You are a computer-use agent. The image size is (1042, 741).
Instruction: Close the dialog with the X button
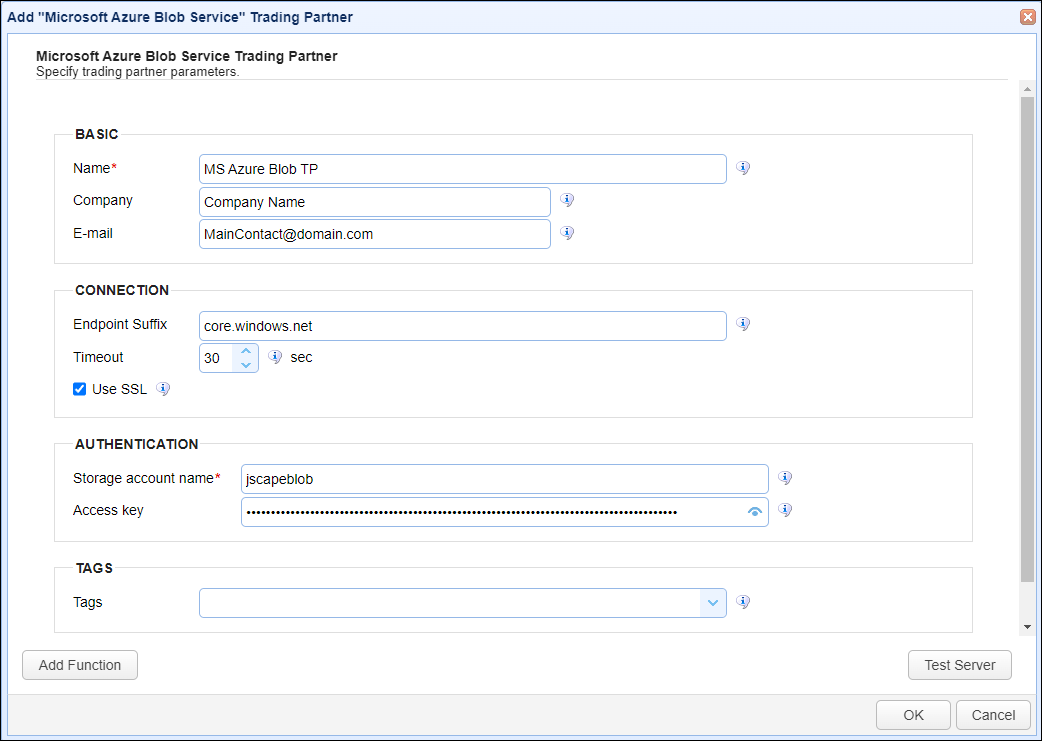click(1027, 17)
